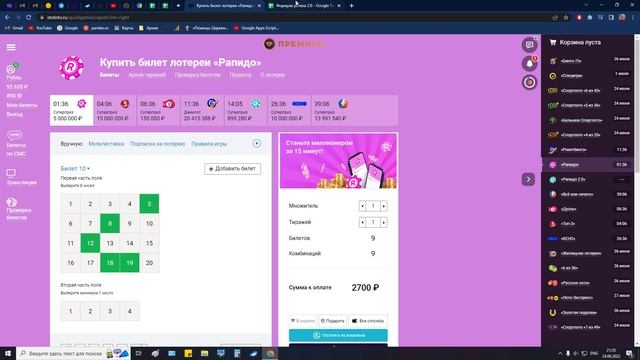Click the Выход logout link

[15, 114]
